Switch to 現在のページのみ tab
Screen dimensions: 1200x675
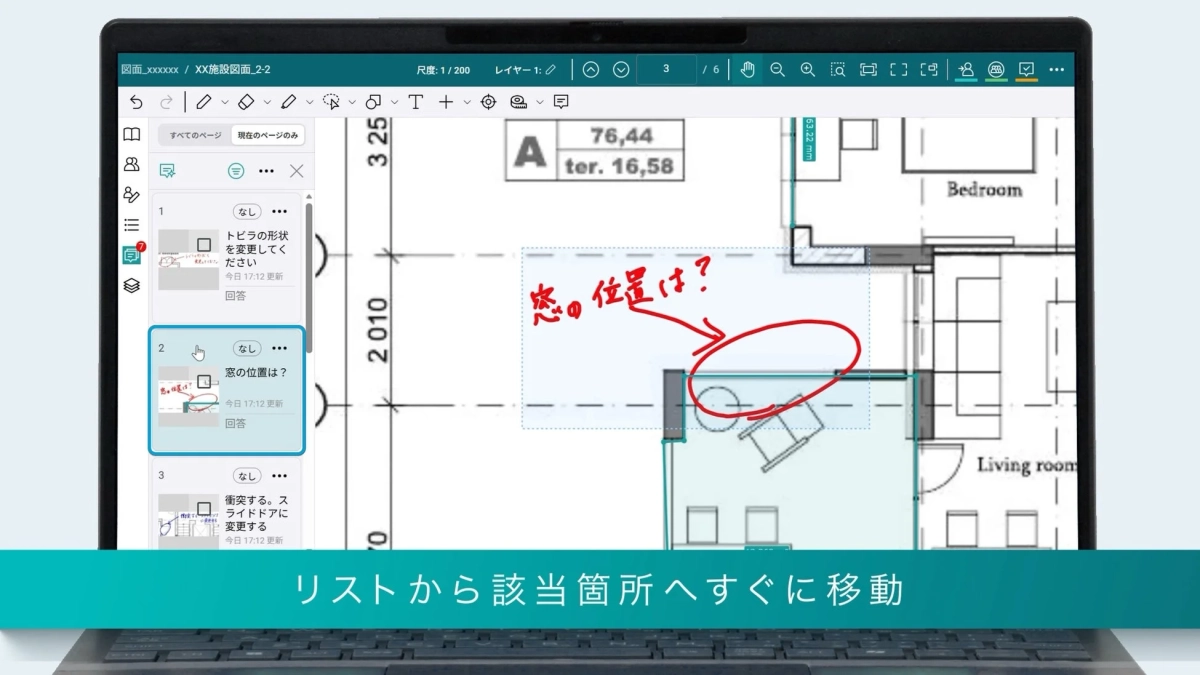(x=267, y=135)
